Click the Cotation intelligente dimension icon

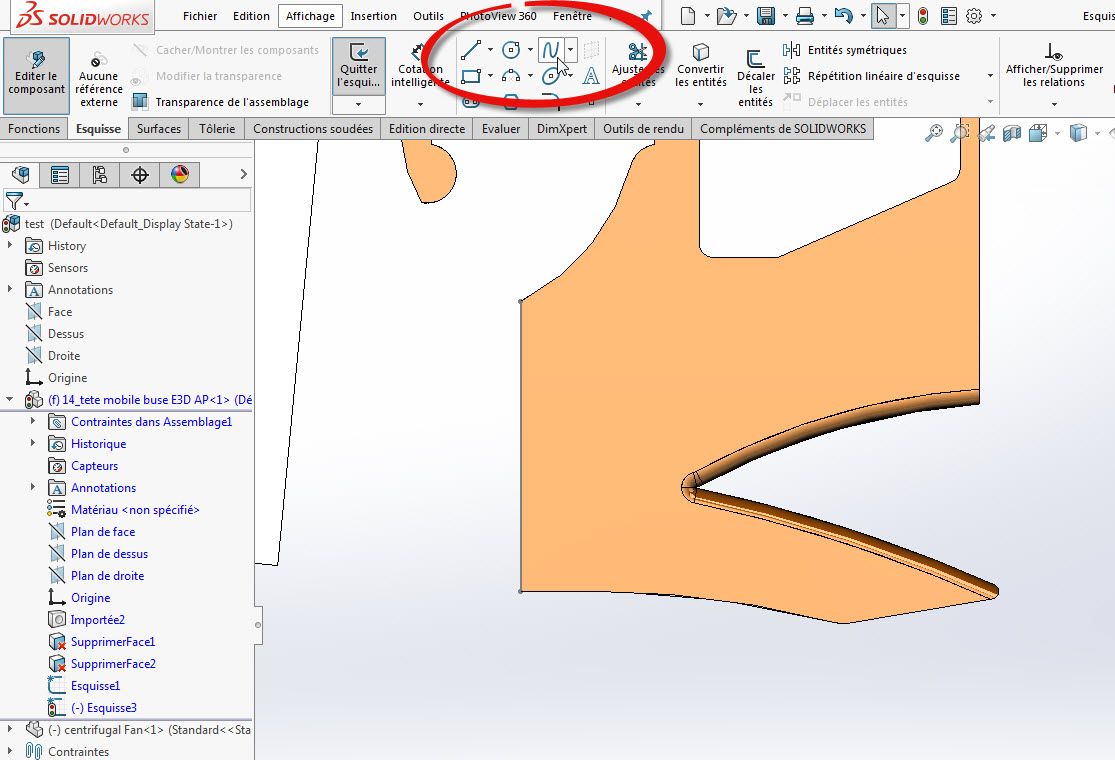[420, 52]
